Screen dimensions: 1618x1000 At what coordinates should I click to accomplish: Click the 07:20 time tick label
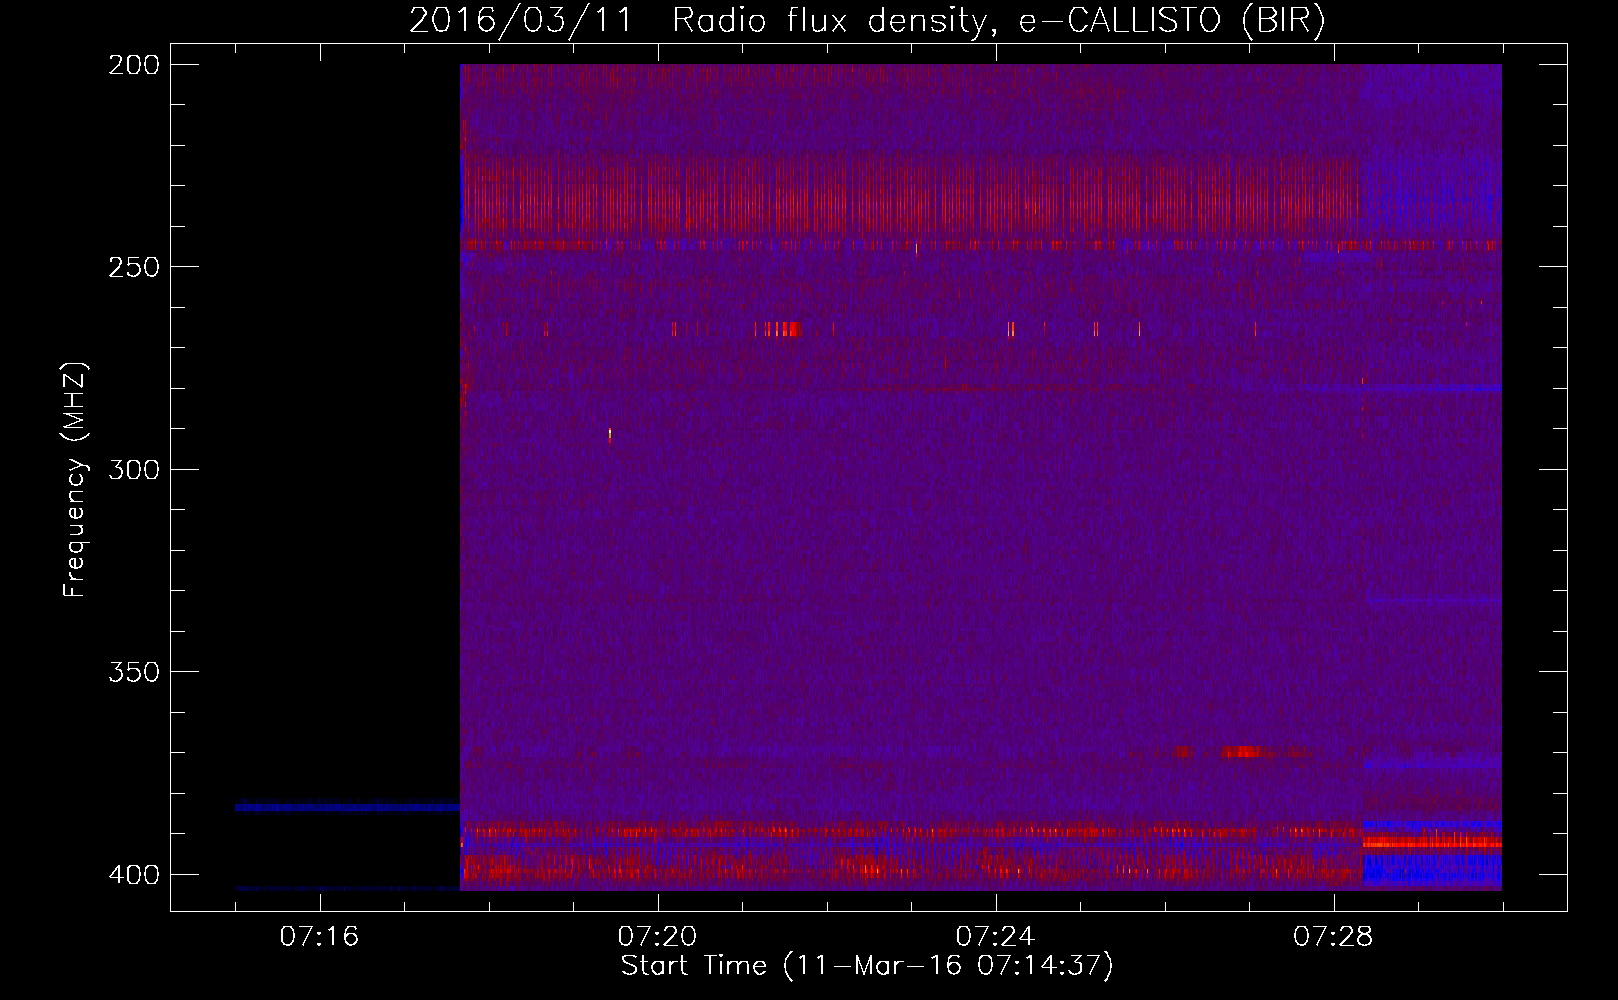[657, 937]
